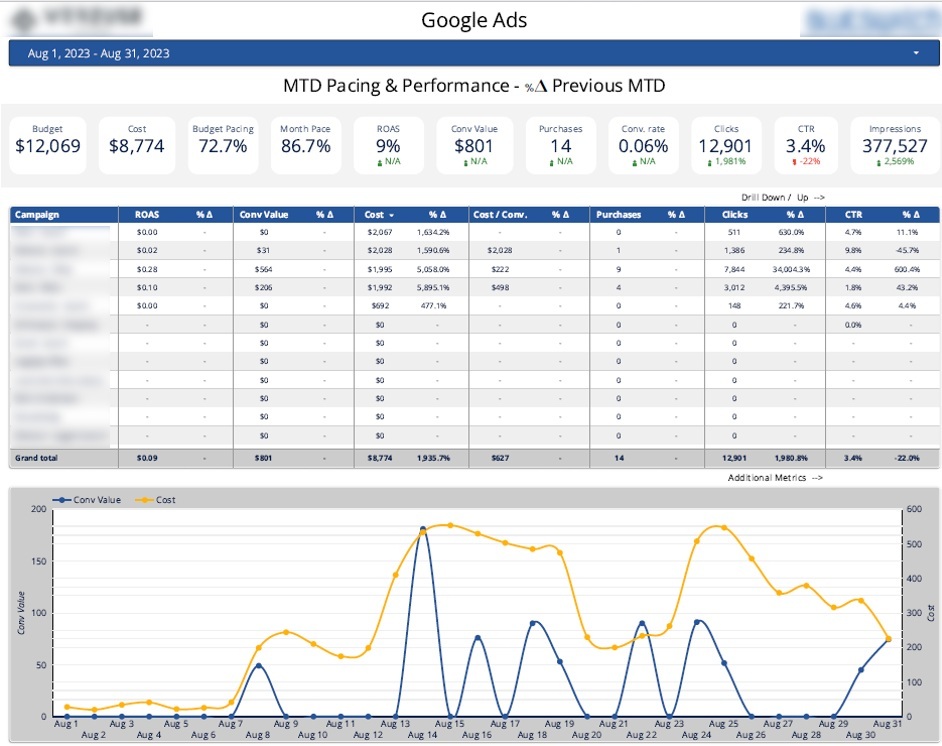Click the 1,935.7% grand total cell
The width and height of the screenshot is (942, 746).
[x=433, y=458]
